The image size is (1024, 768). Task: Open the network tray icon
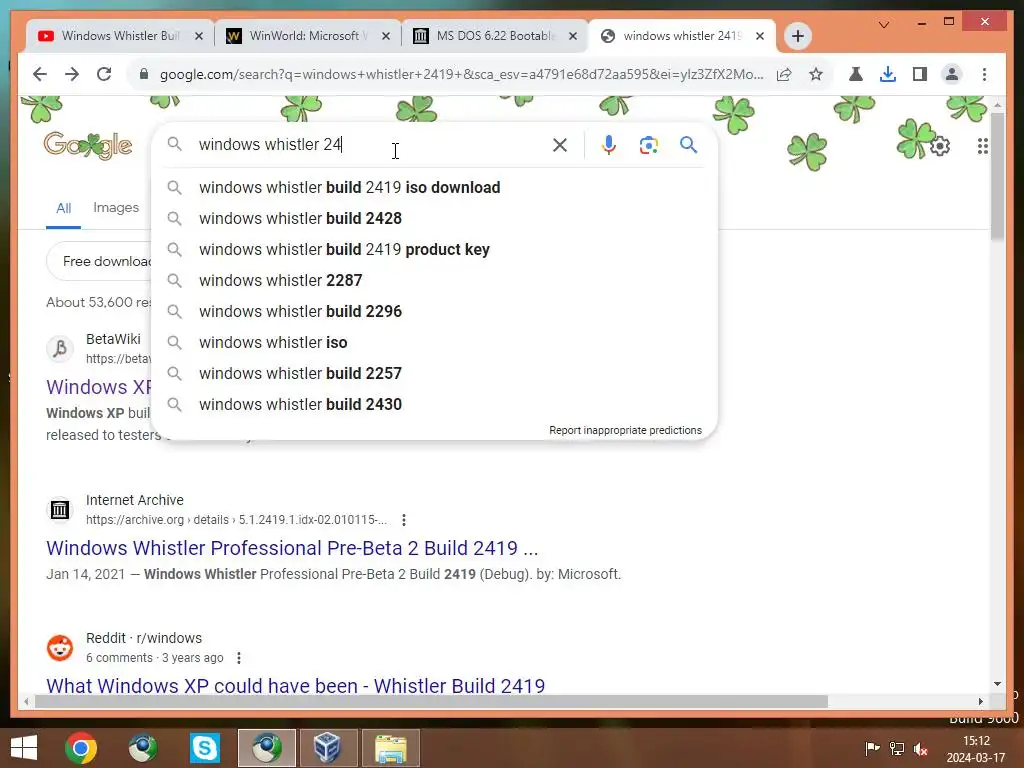coord(897,749)
